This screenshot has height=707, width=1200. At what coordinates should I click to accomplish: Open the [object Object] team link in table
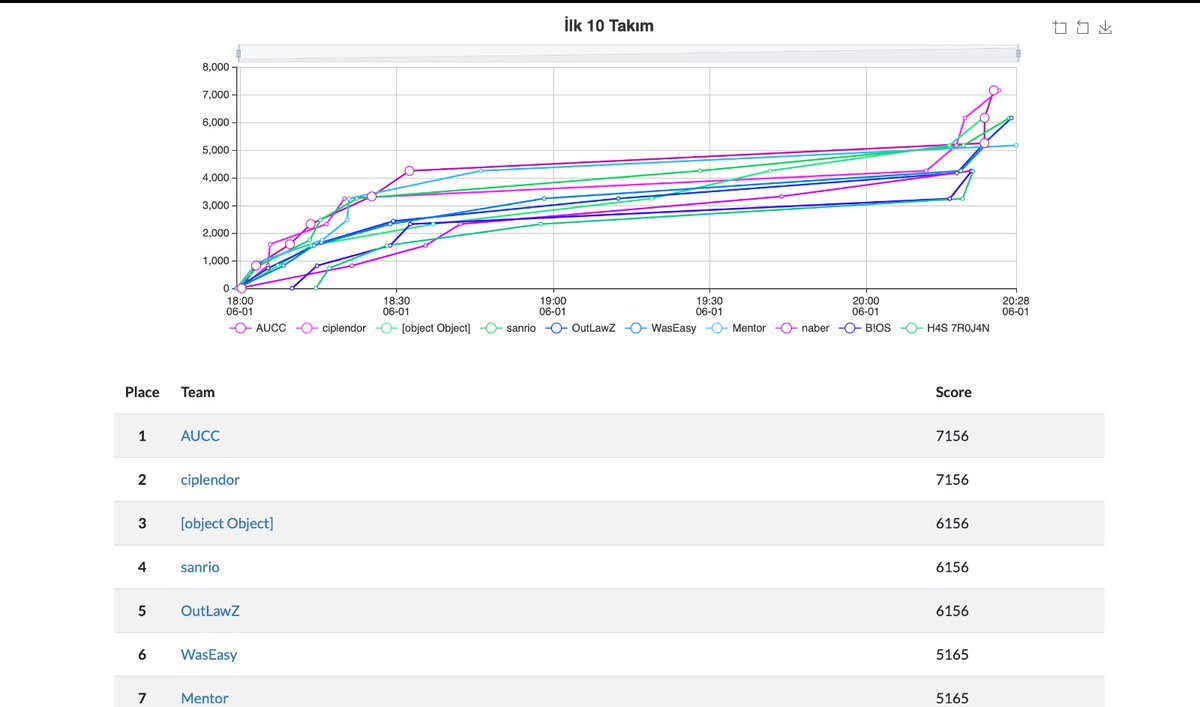tap(227, 523)
